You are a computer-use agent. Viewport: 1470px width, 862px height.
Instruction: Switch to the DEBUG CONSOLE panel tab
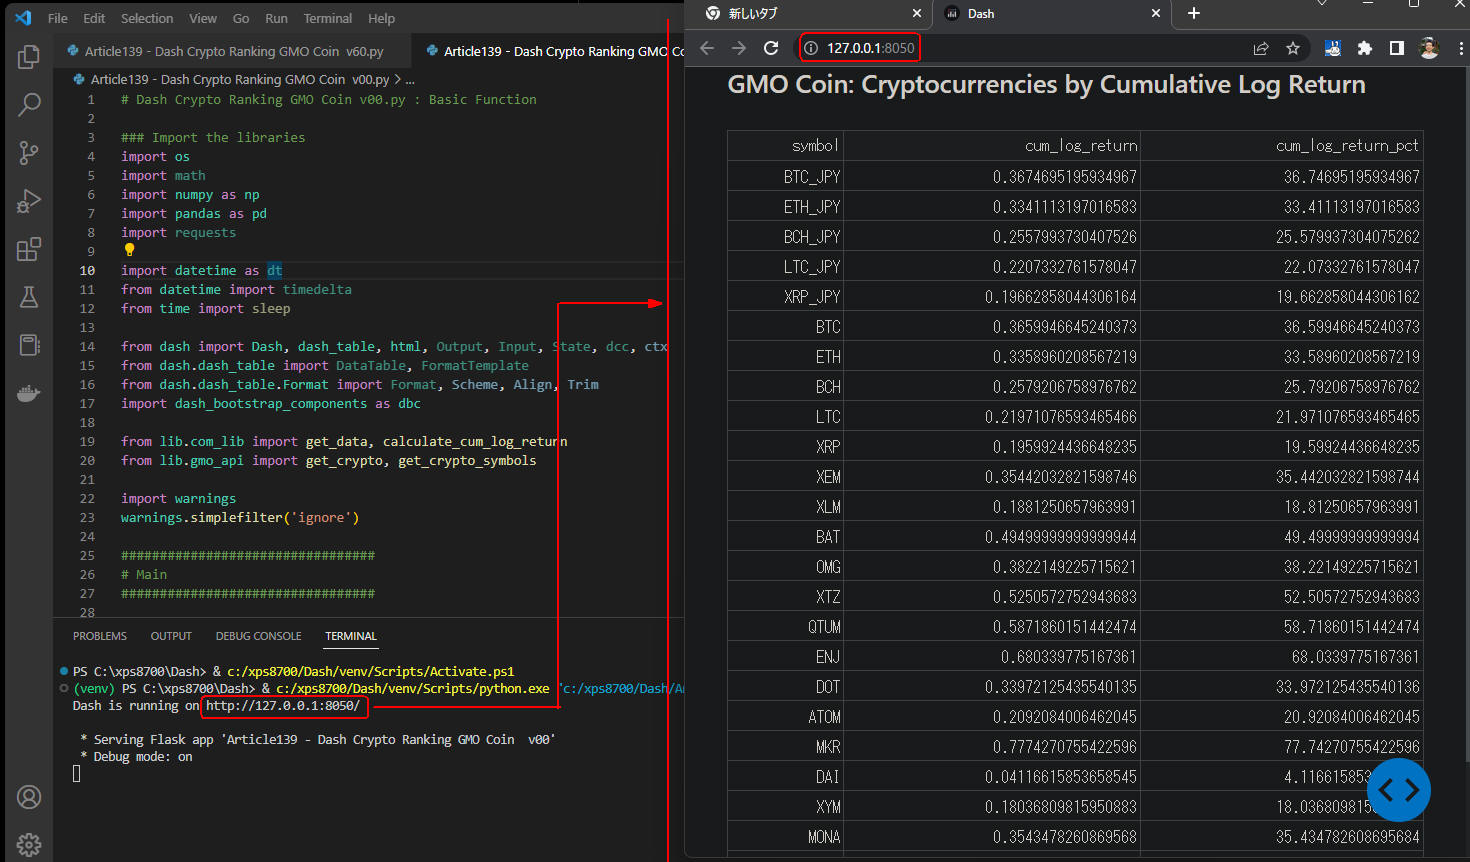click(258, 636)
